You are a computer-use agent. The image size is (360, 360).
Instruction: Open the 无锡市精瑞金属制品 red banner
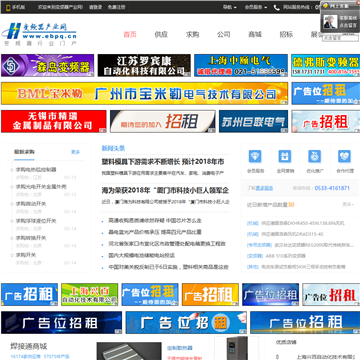54,121
